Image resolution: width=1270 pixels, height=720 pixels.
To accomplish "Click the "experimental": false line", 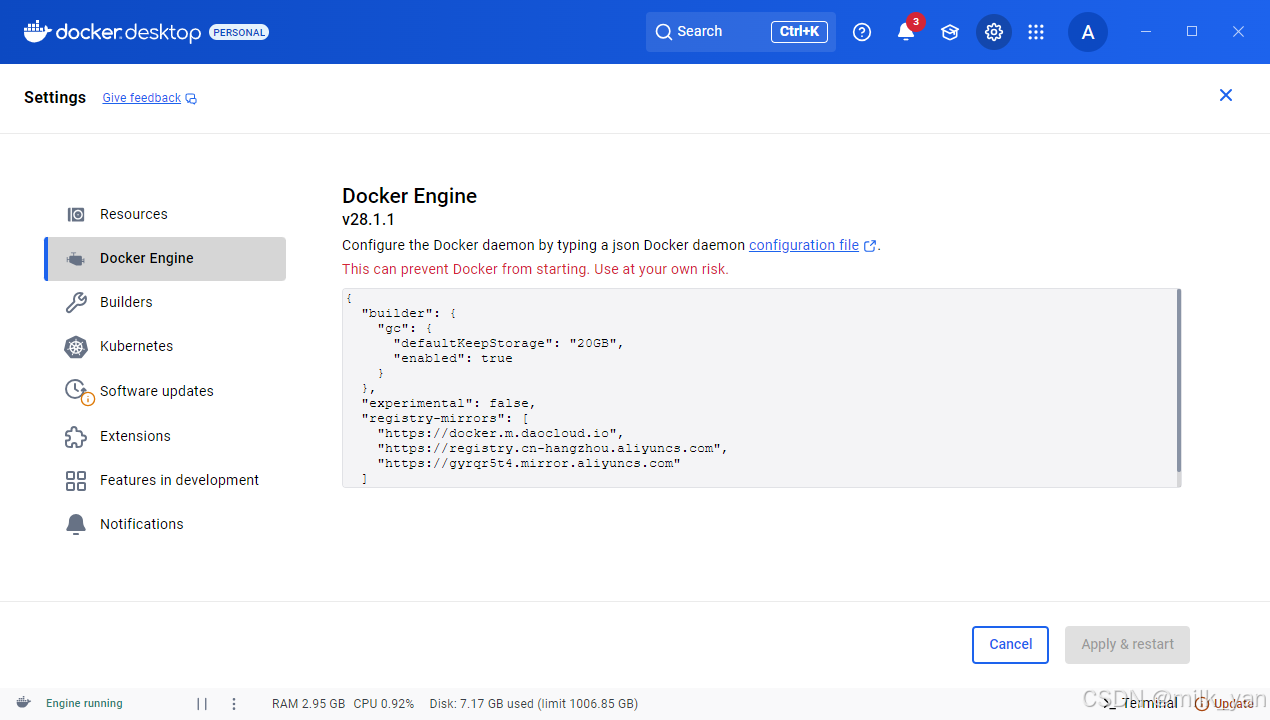I will click(449, 403).
